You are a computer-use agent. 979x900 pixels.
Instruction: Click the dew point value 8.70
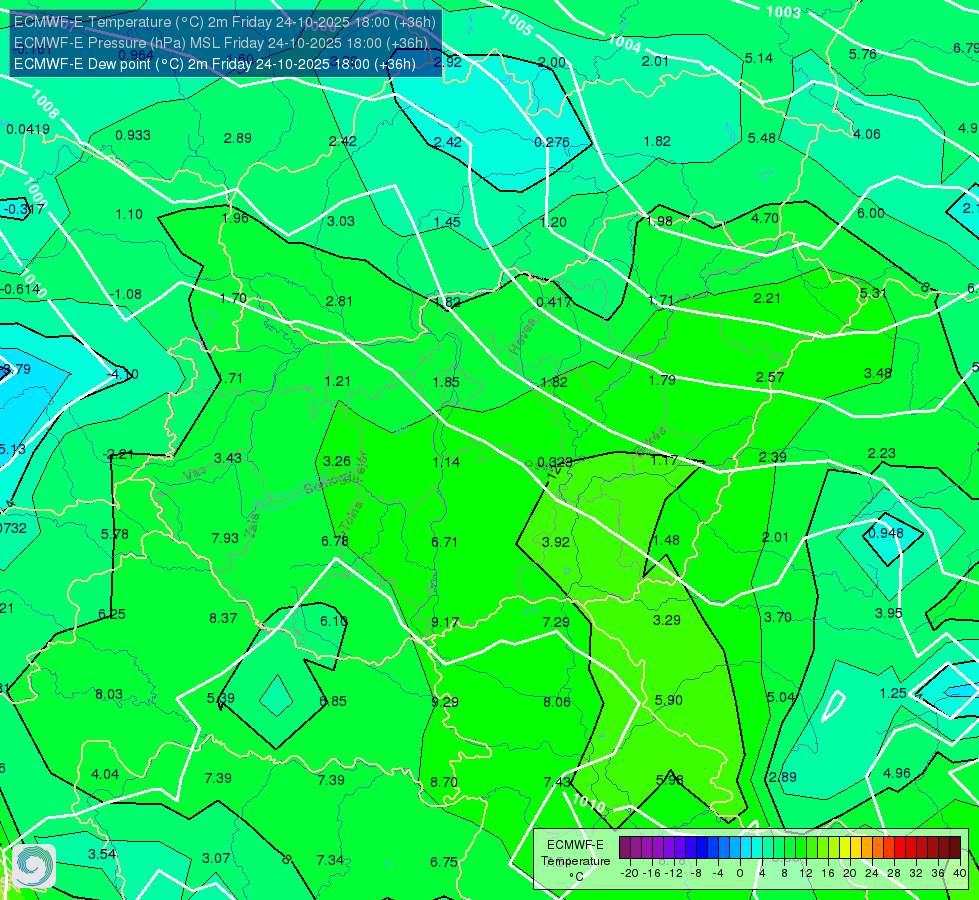tap(444, 783)
